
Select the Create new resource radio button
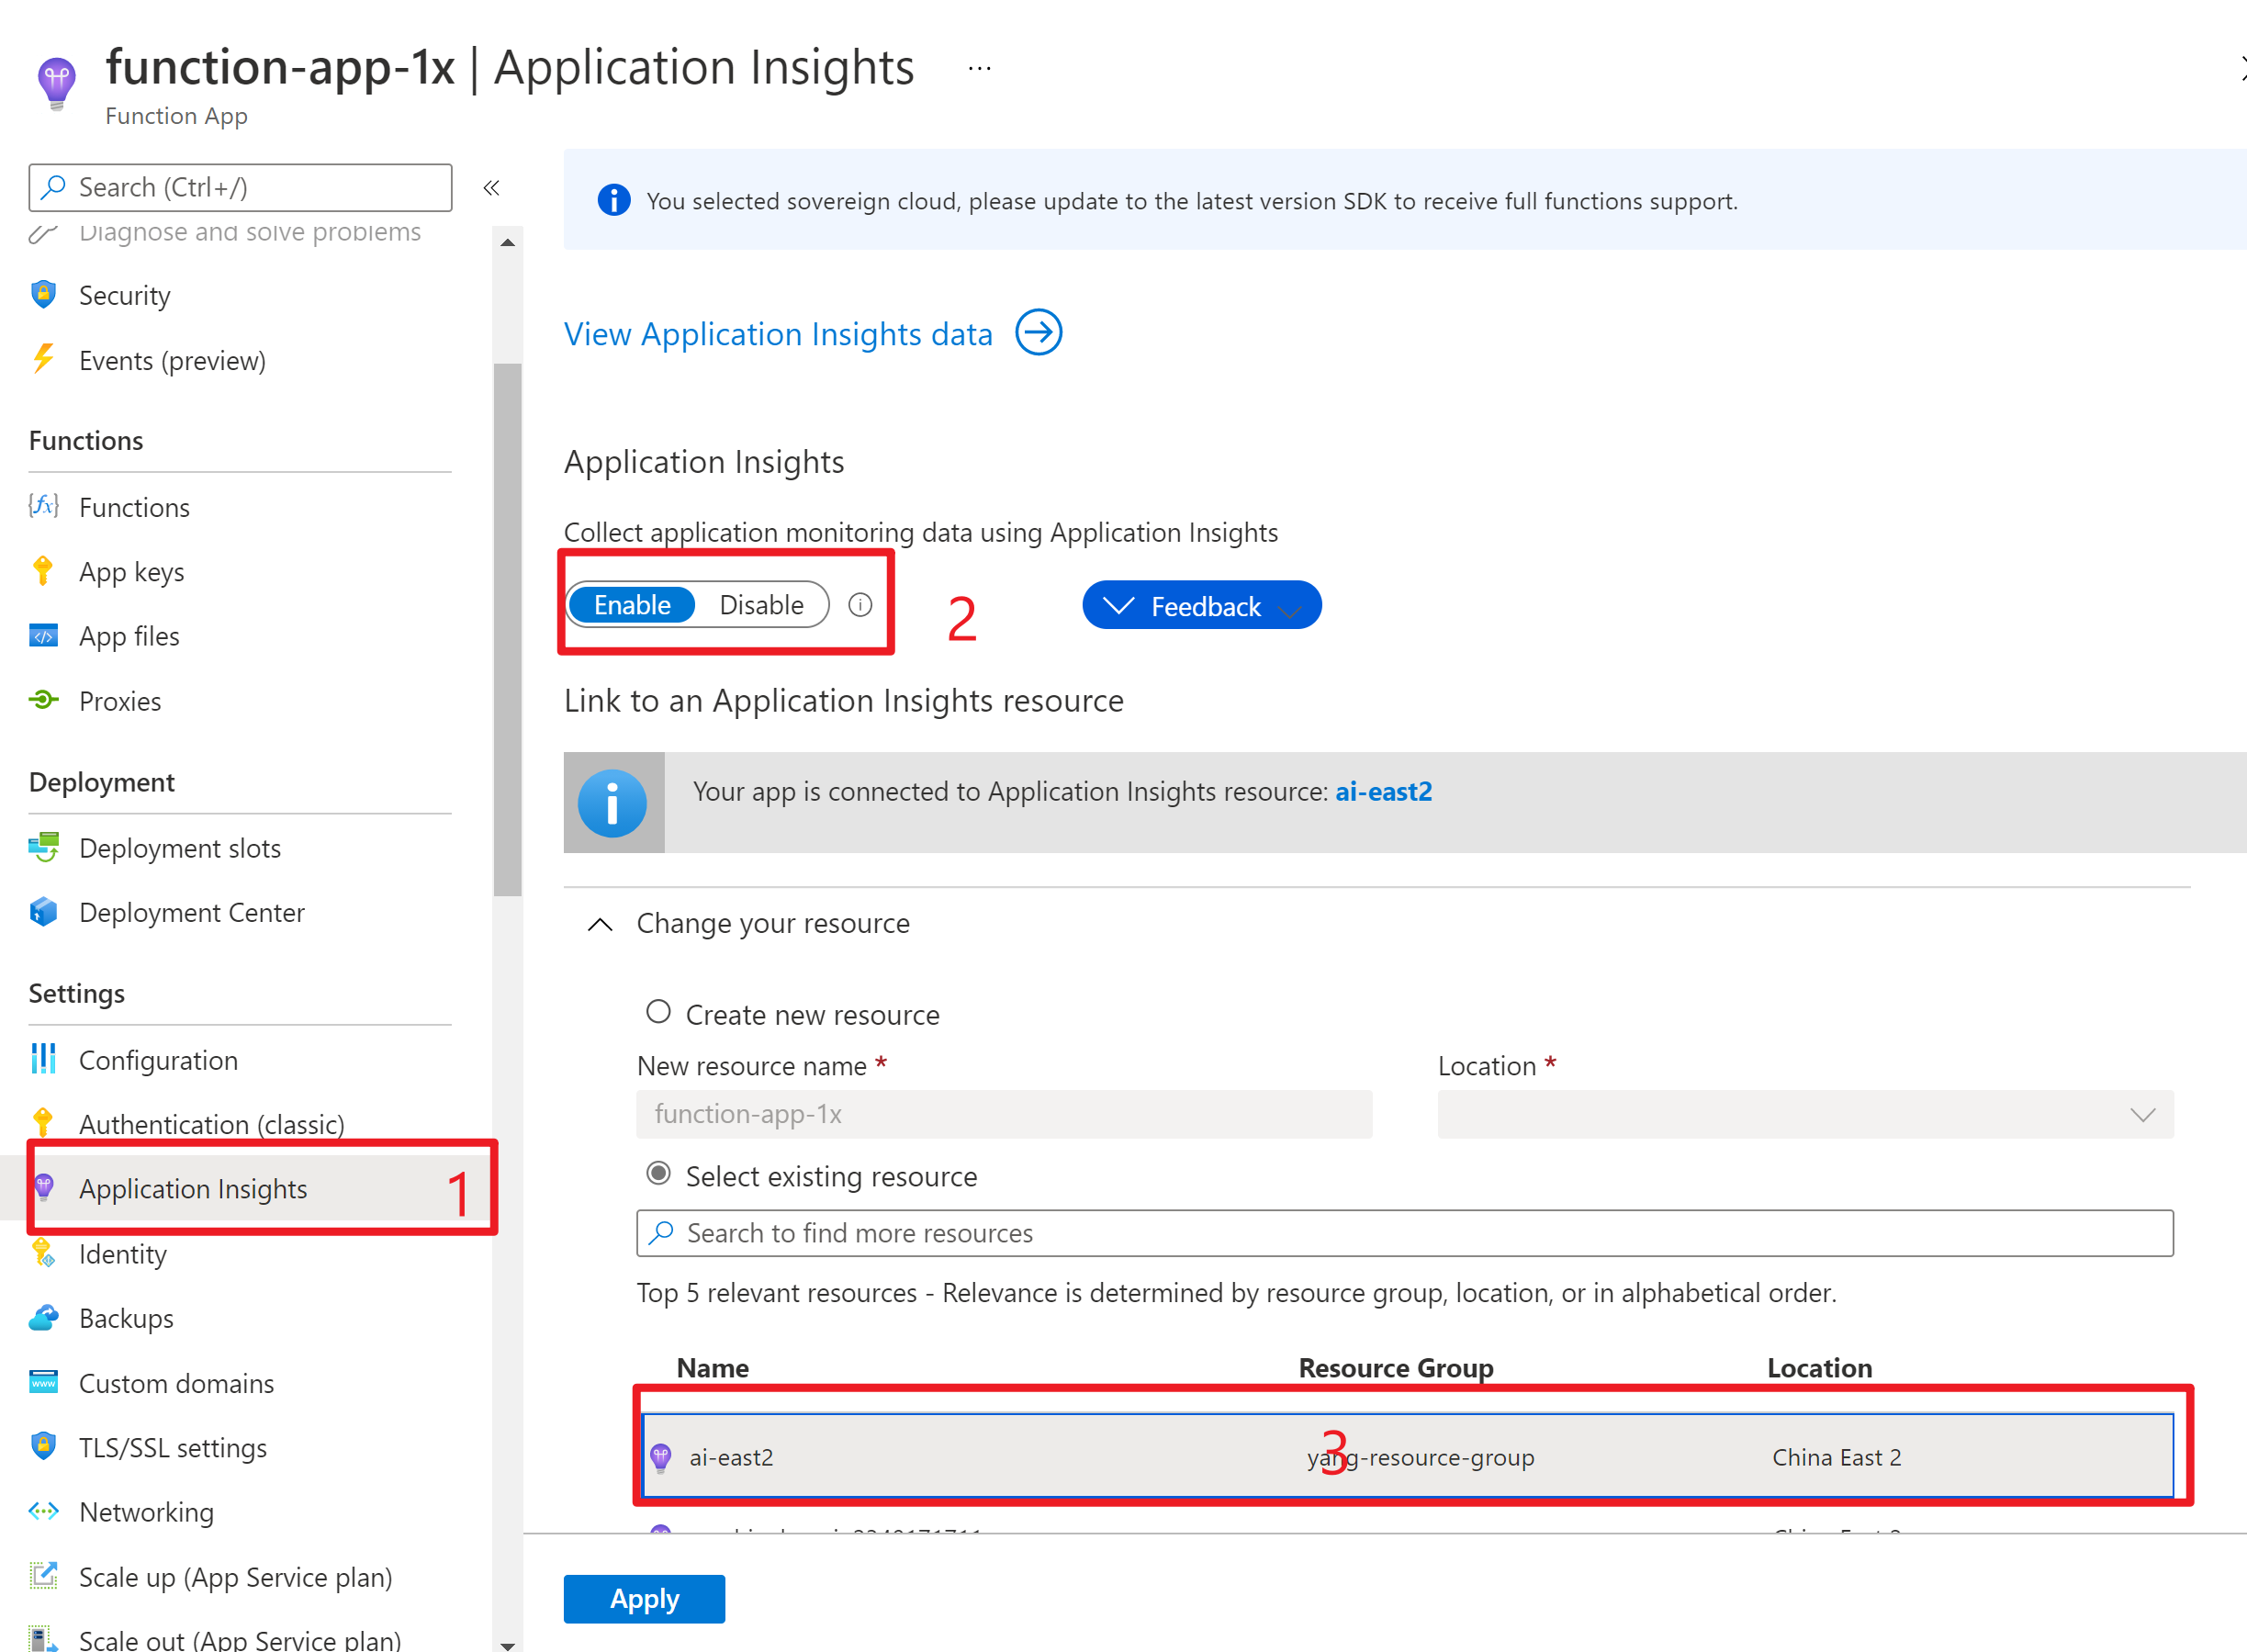click(x=658, y=1012)
